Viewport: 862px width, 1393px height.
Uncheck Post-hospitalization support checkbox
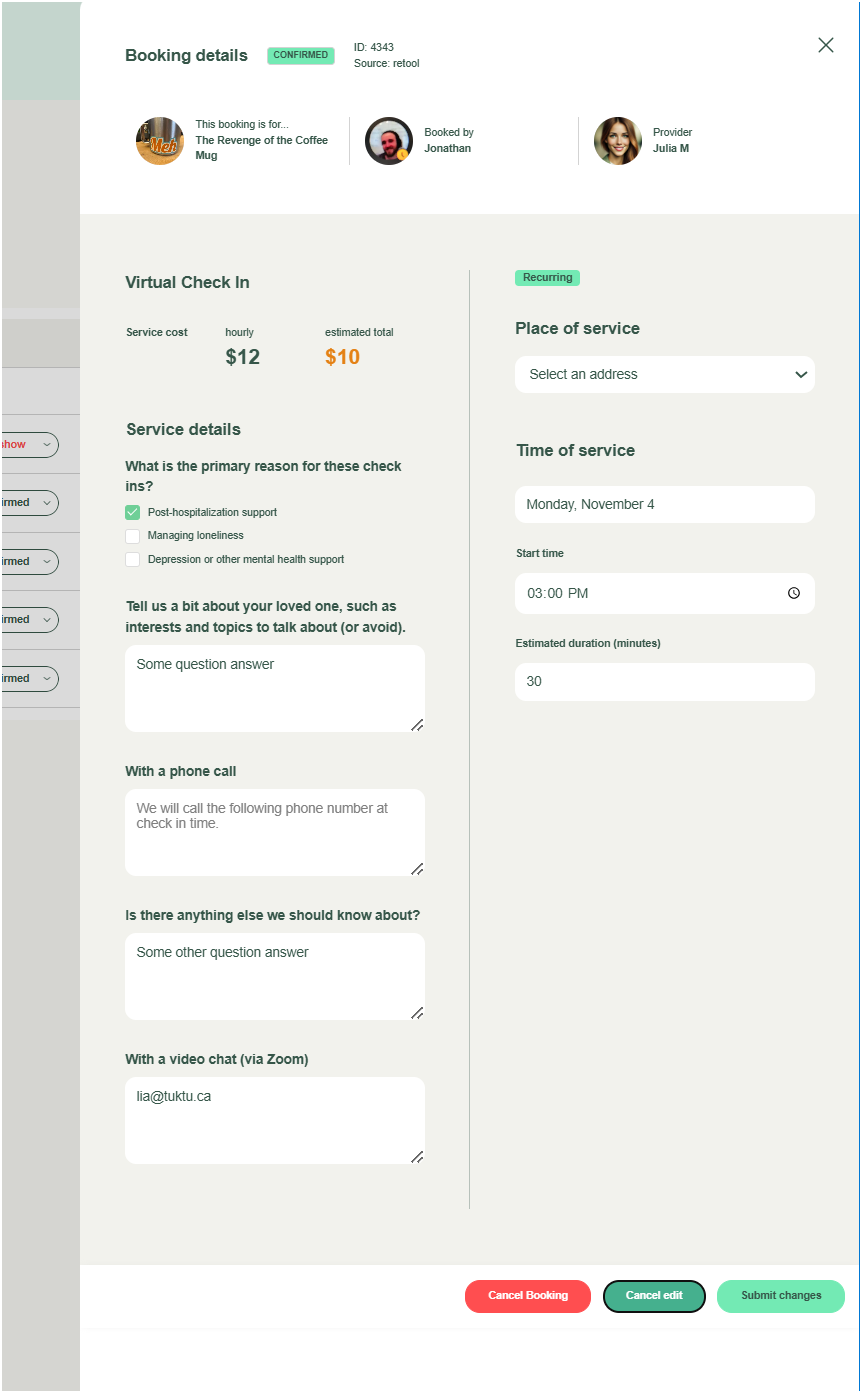pyautogui.click(x=132, y=512)
